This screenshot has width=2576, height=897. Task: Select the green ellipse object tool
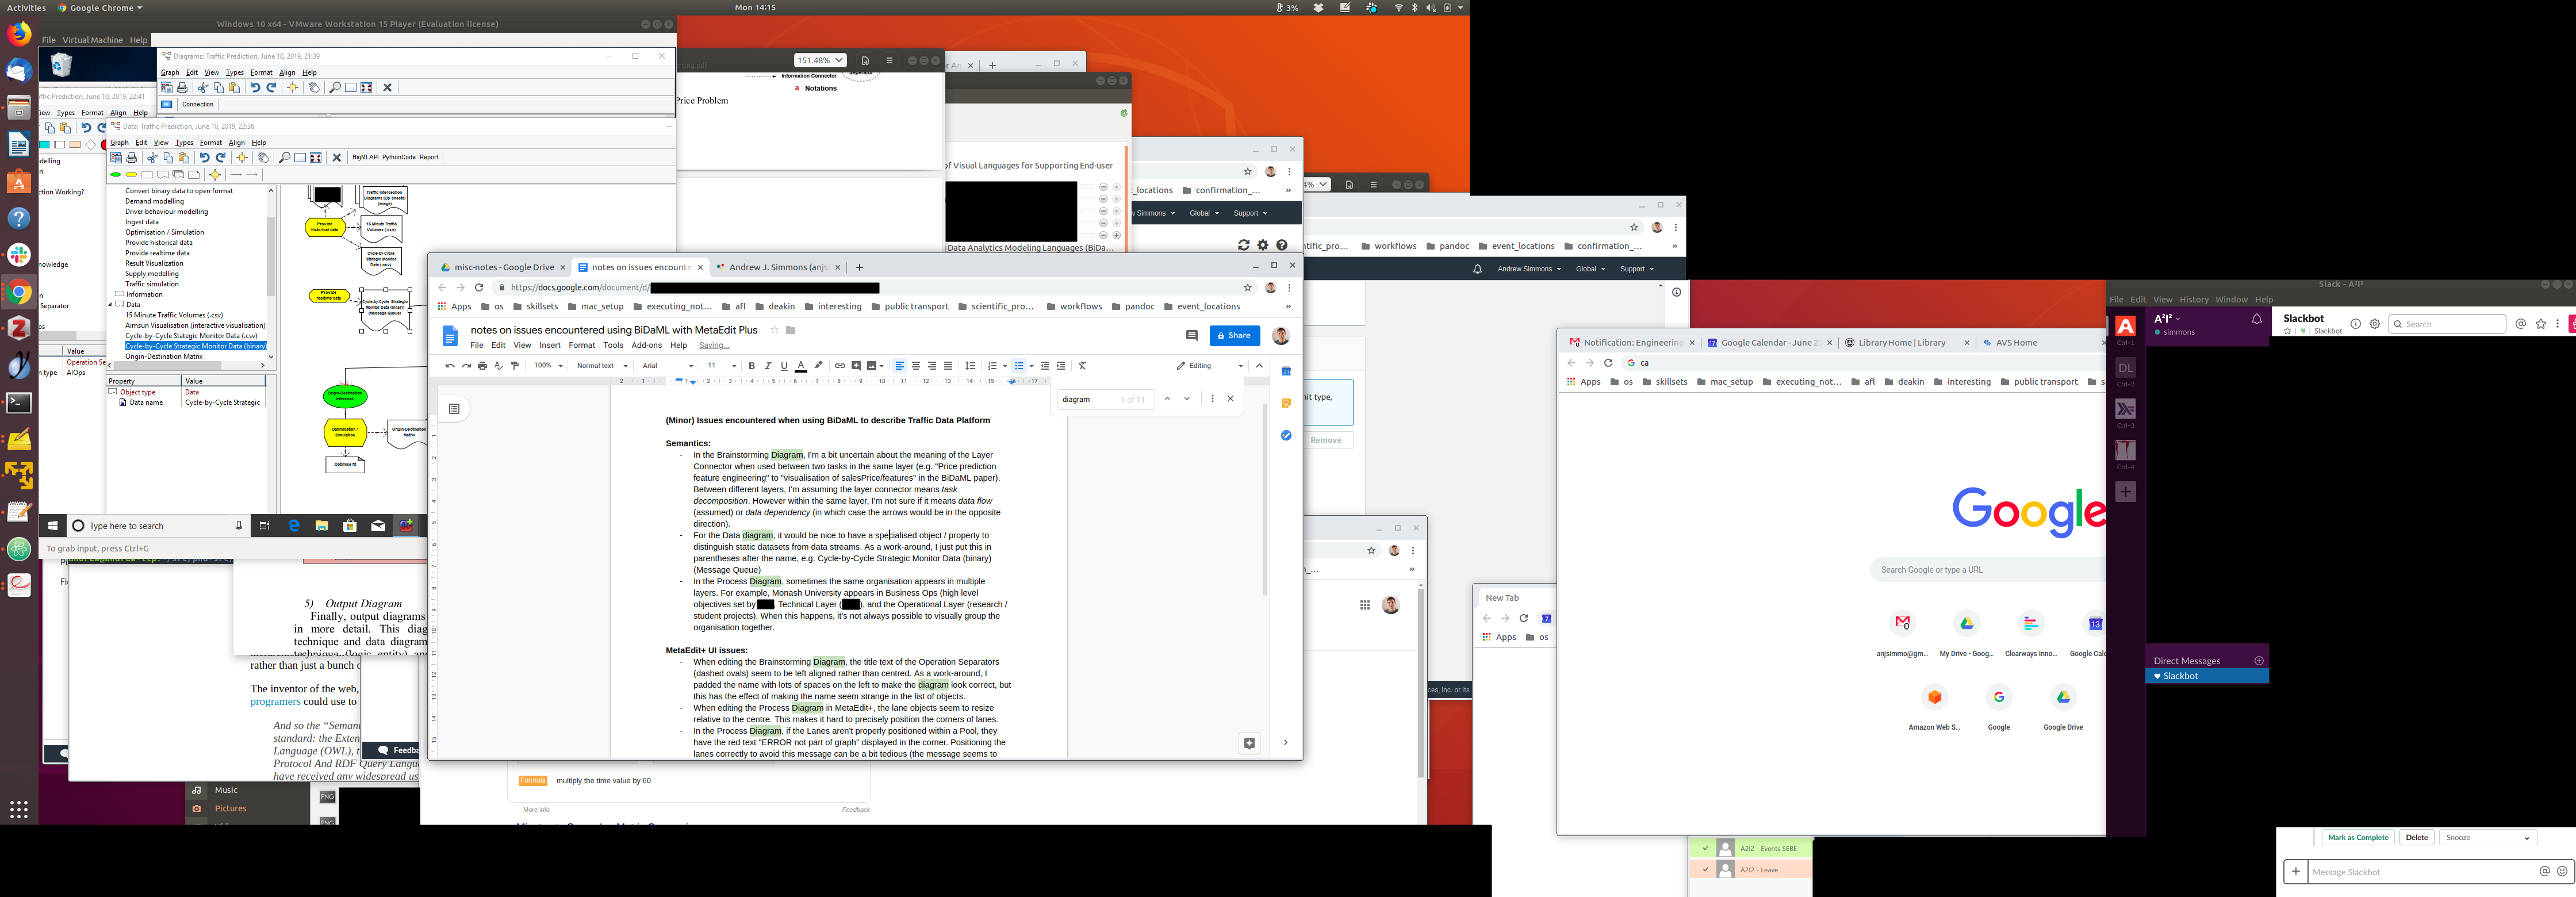coord(116,175)
